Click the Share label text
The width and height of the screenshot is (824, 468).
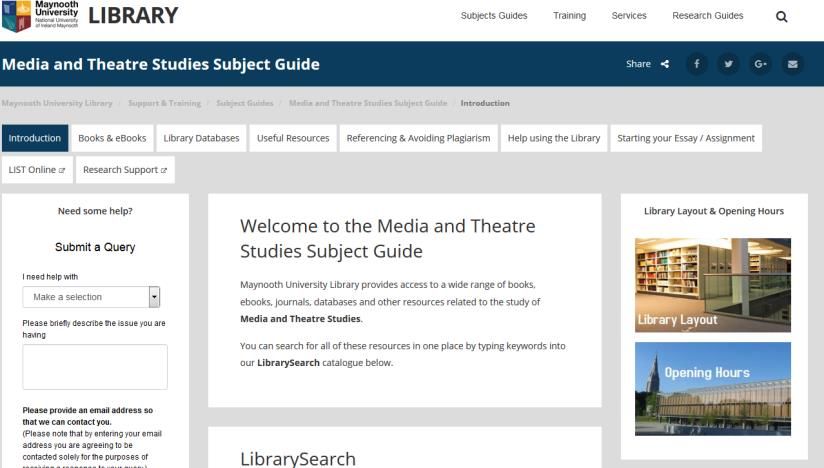[638, 64]
